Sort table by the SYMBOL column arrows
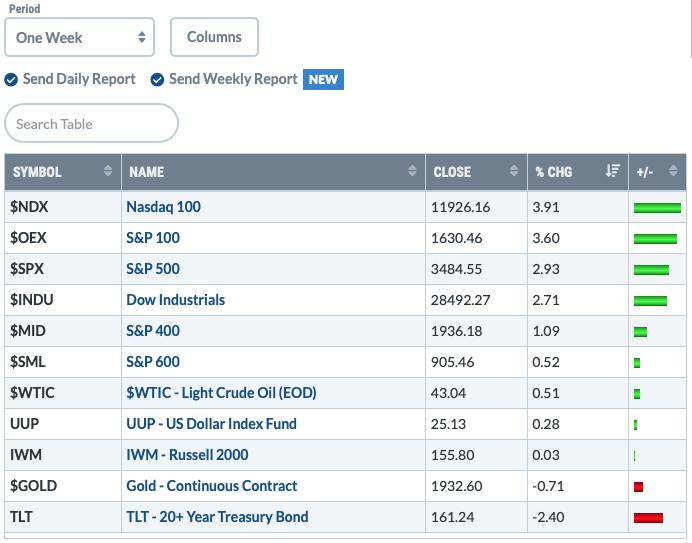The height and width of the screenshot is (543, 692). 108,171
